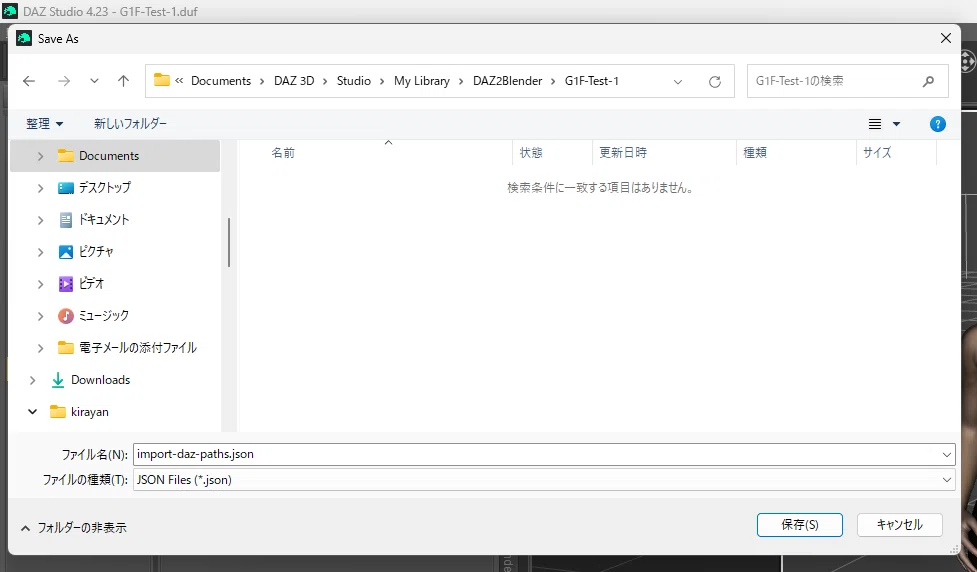
Task: Show hidden breadcrumb path via « chevron
Action: pyautogui.click(x=179, y=80)
